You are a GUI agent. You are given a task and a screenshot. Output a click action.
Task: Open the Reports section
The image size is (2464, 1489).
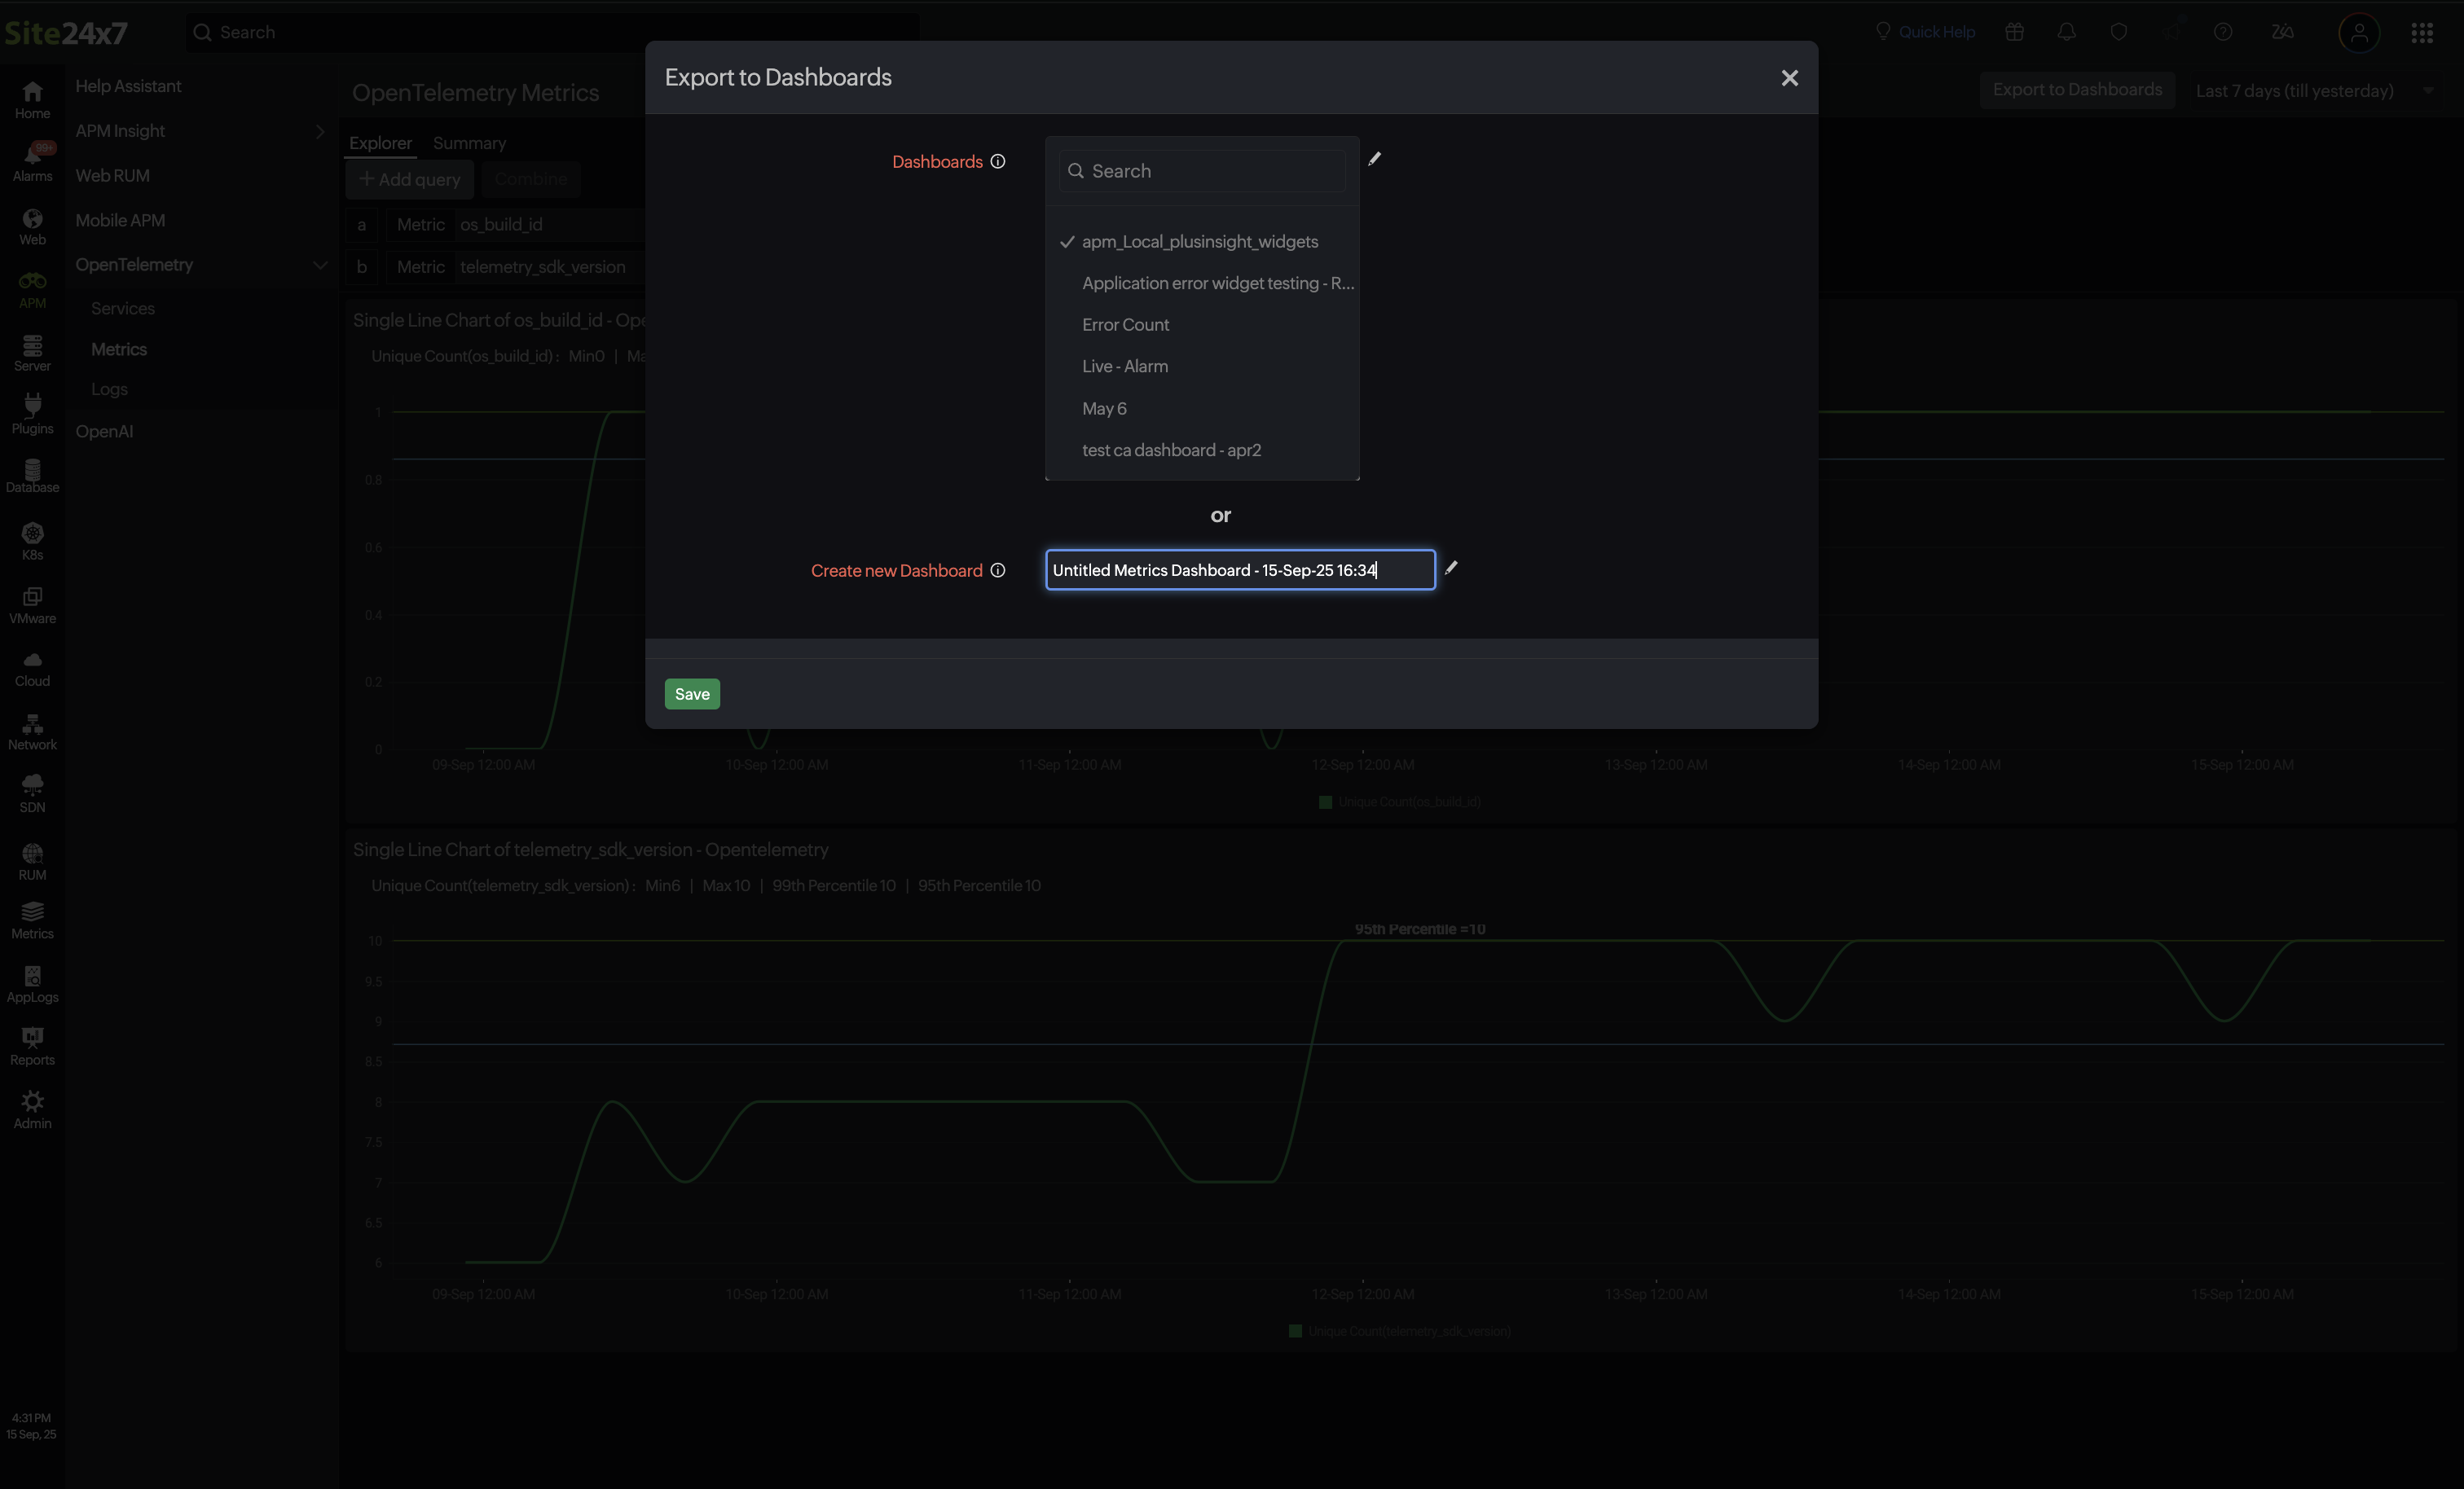tap(32, 1045)
